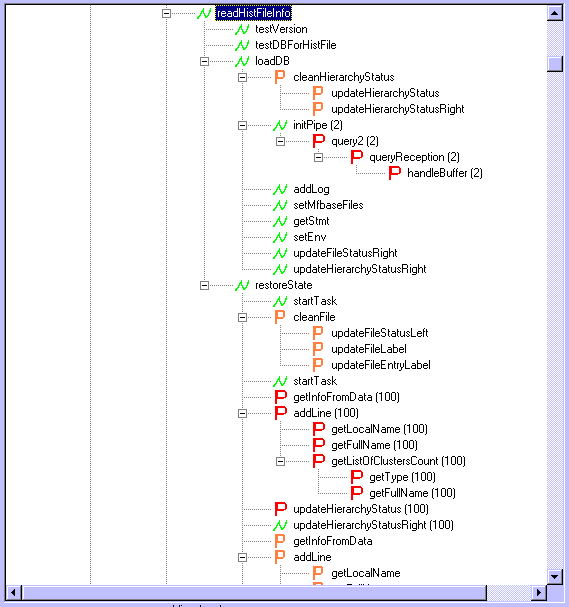Click the green icon beside updateHierarchyStatusRight (100)
This screenshot has height=607, width=569.
tap(280, 525)
